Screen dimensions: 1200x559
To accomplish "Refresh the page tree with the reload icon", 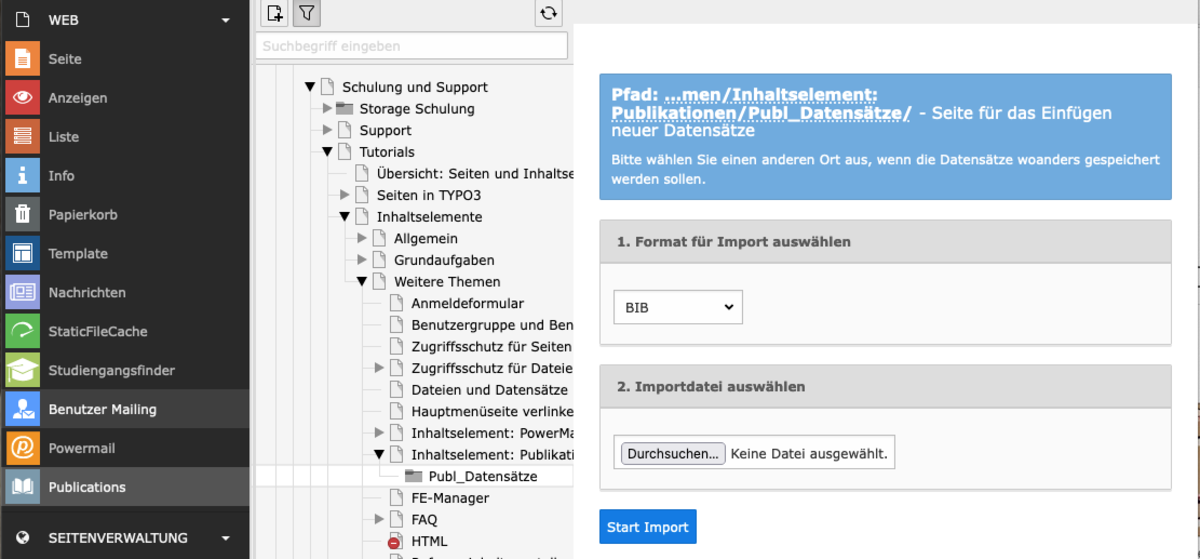I will 548,13.
